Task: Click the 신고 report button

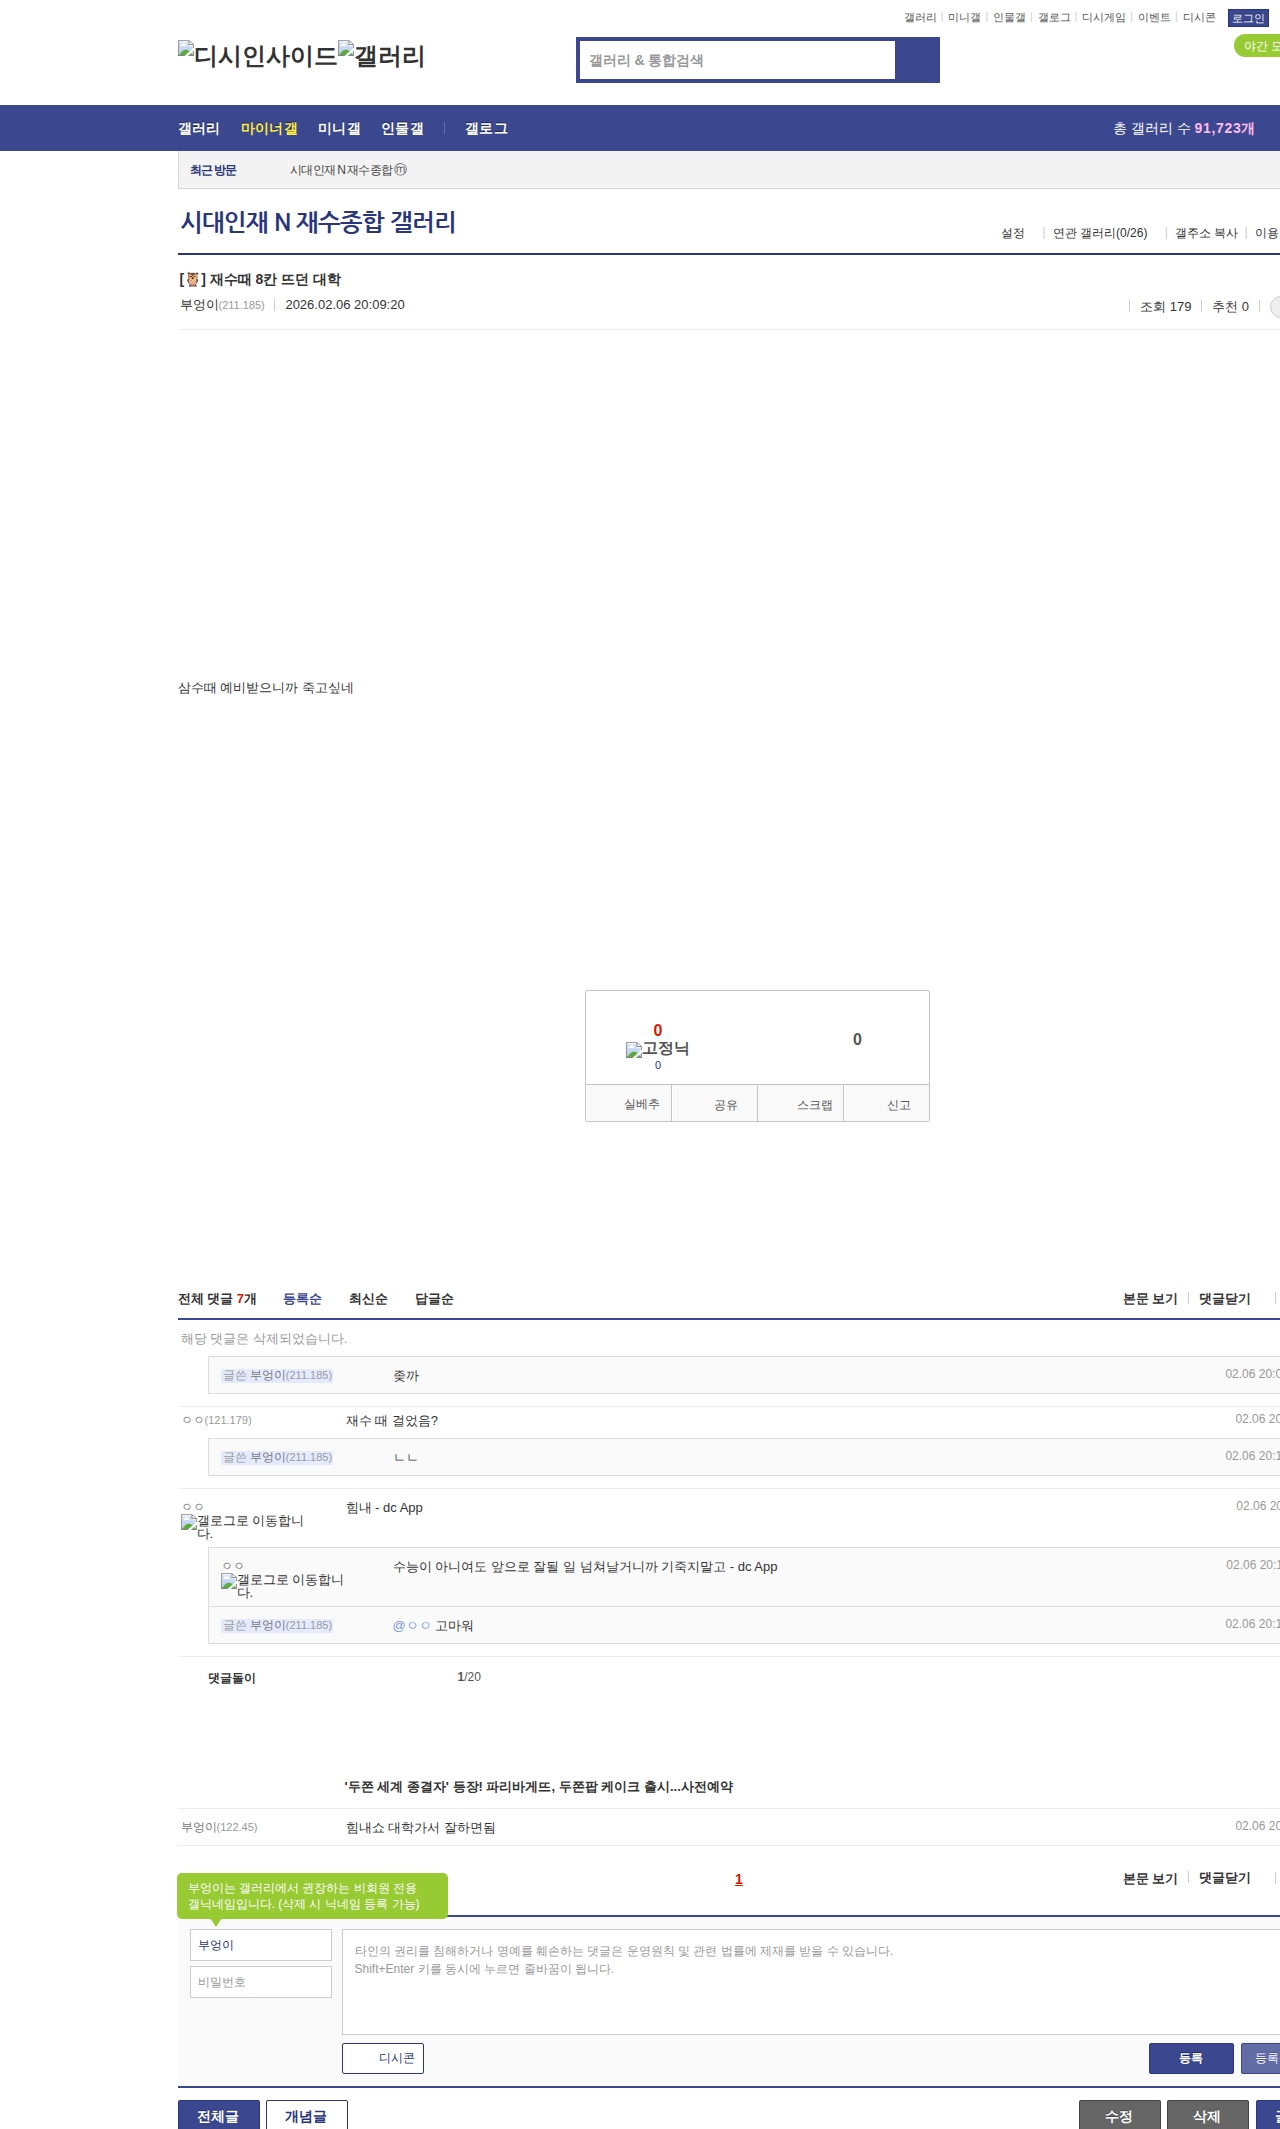Action: pos(898,1105)
